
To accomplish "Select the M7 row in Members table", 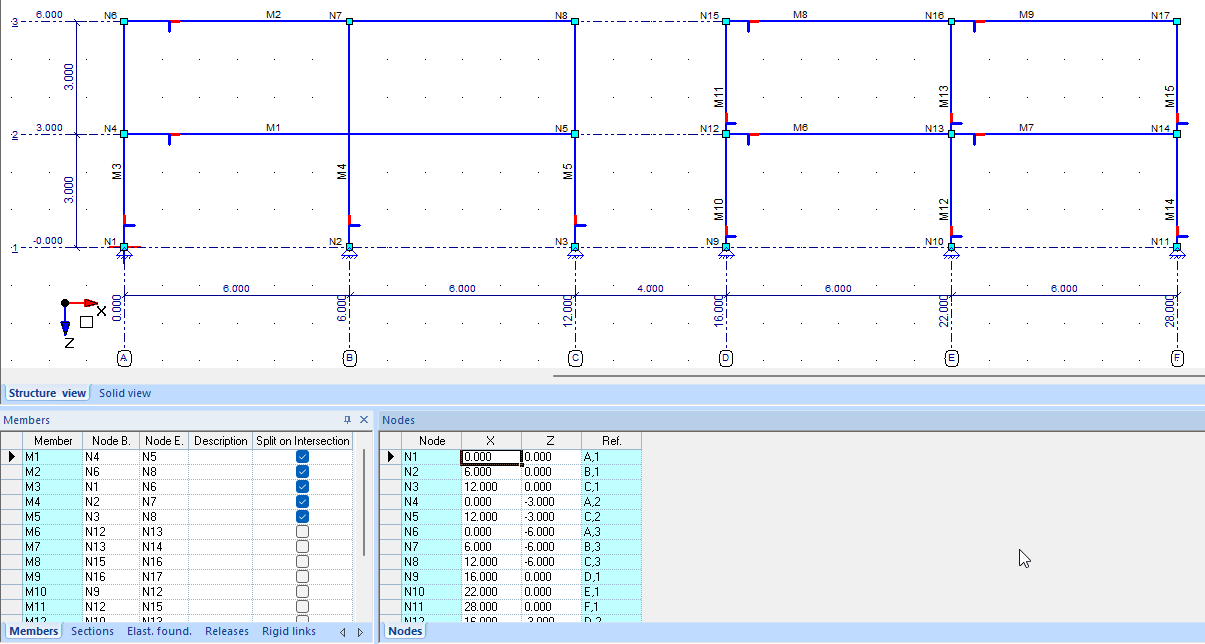I will click(177, 546).
